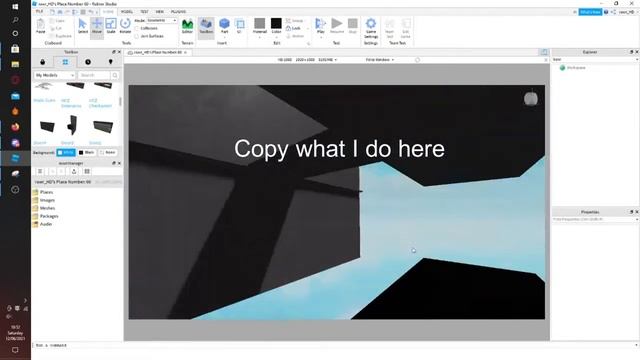Activate the Rotate tool
This screenshot has height=360, width=640.
point(125,26)
